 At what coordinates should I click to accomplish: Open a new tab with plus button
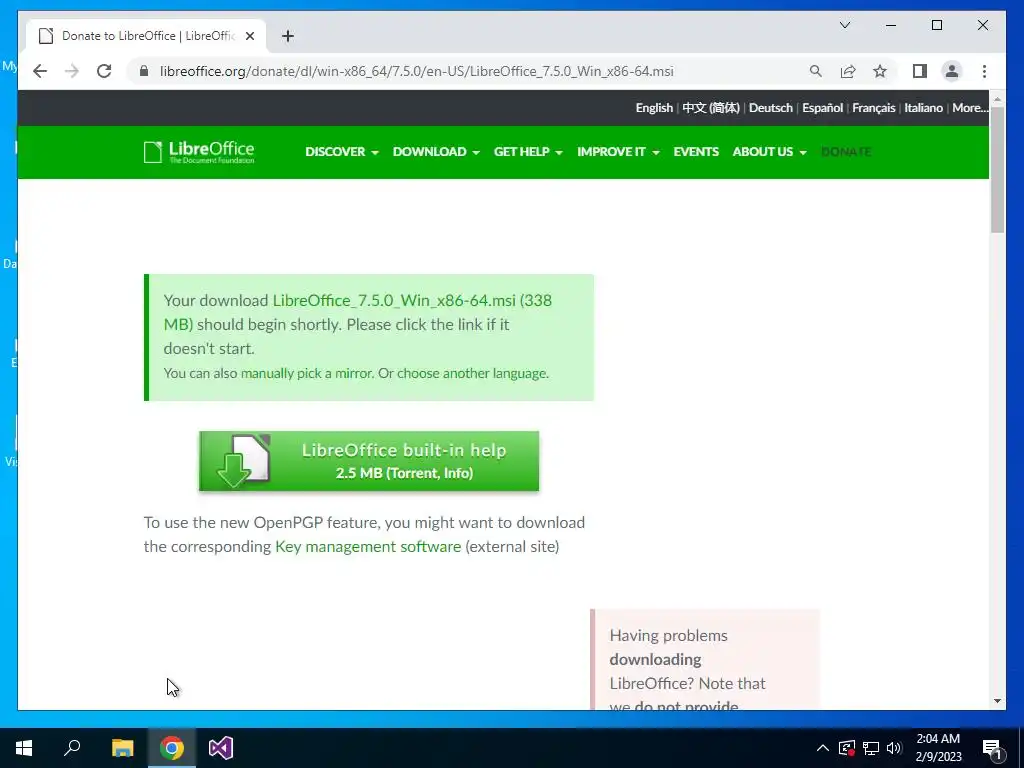coord(288,36)
